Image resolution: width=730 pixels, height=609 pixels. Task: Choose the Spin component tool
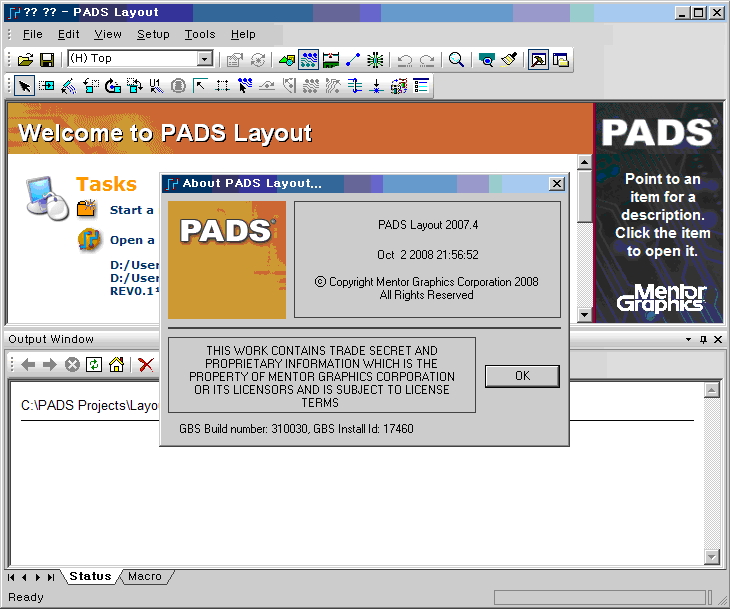(113, 86)
